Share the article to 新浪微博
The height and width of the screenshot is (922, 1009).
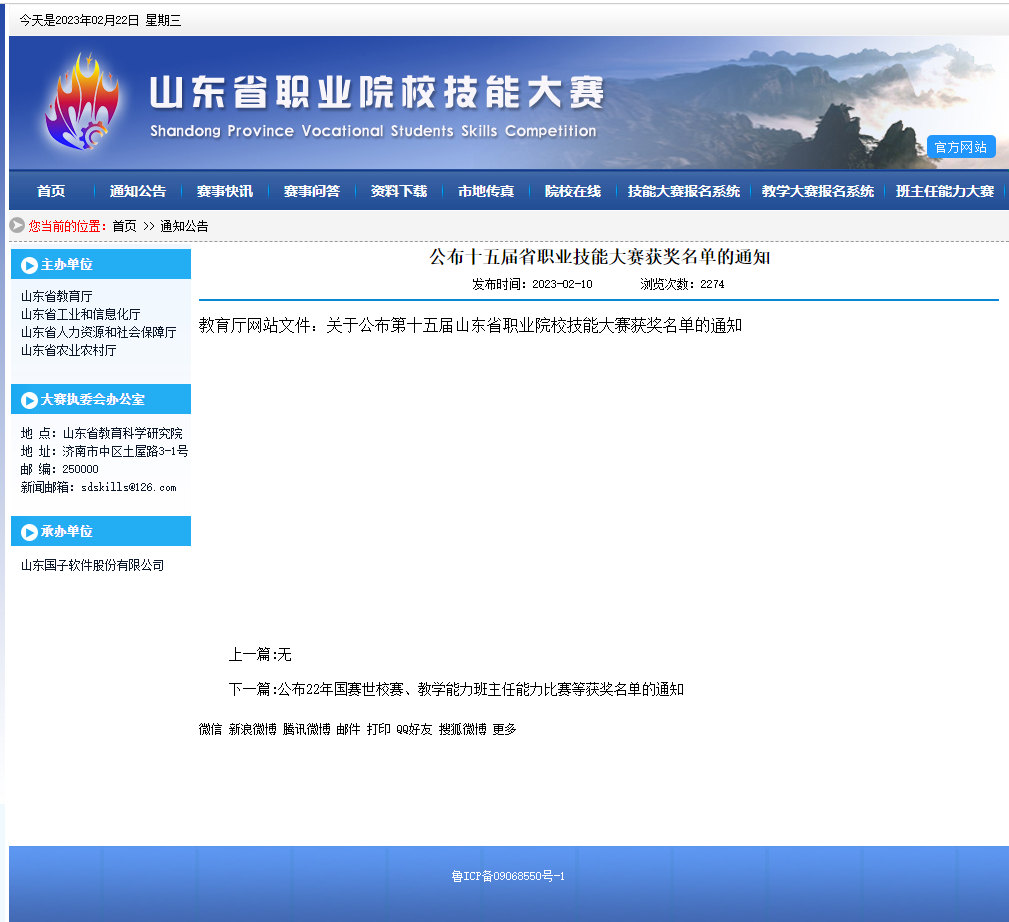pyautogui.click(x=252, y=729)
